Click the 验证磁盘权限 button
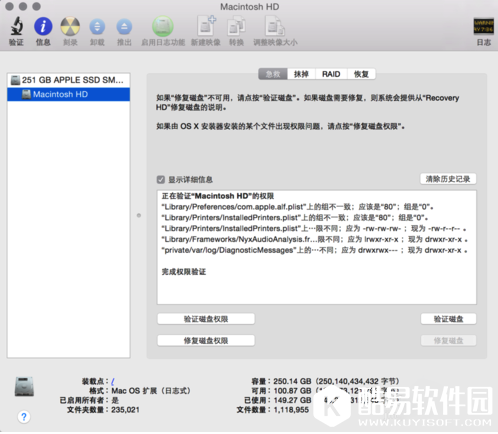 [206, 319]
